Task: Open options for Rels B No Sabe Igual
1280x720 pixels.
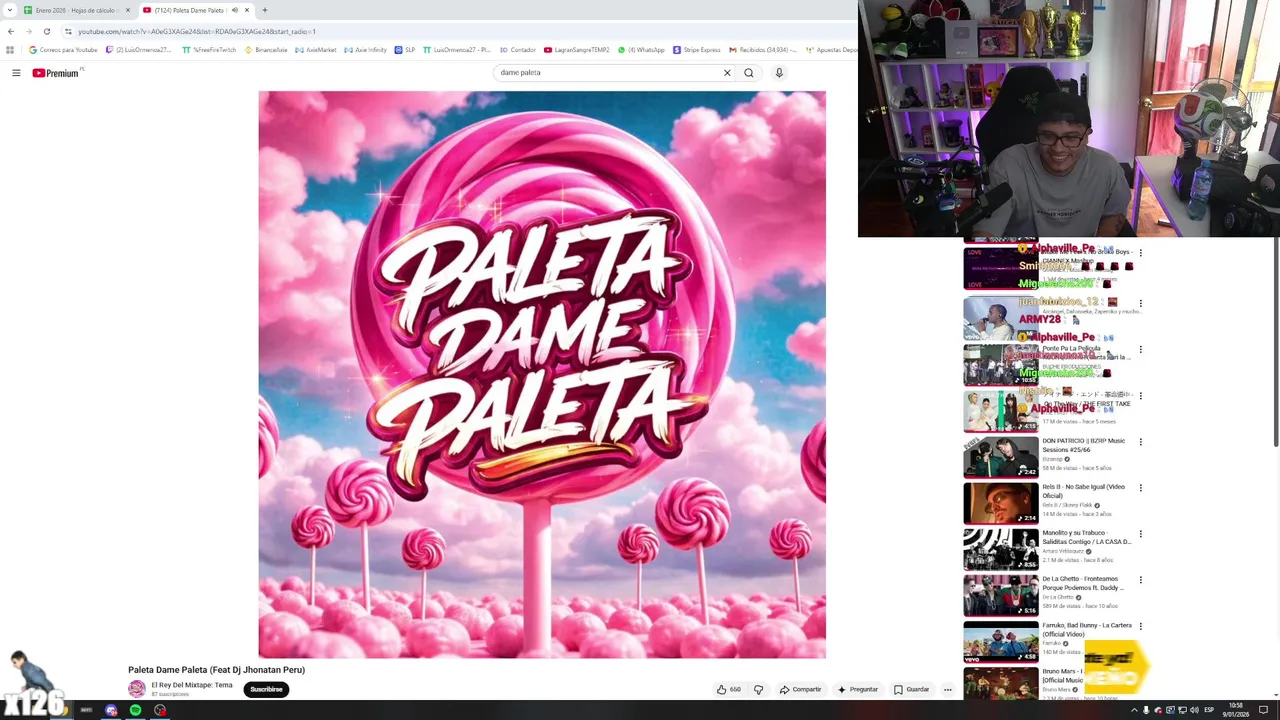Action: 1140,488
